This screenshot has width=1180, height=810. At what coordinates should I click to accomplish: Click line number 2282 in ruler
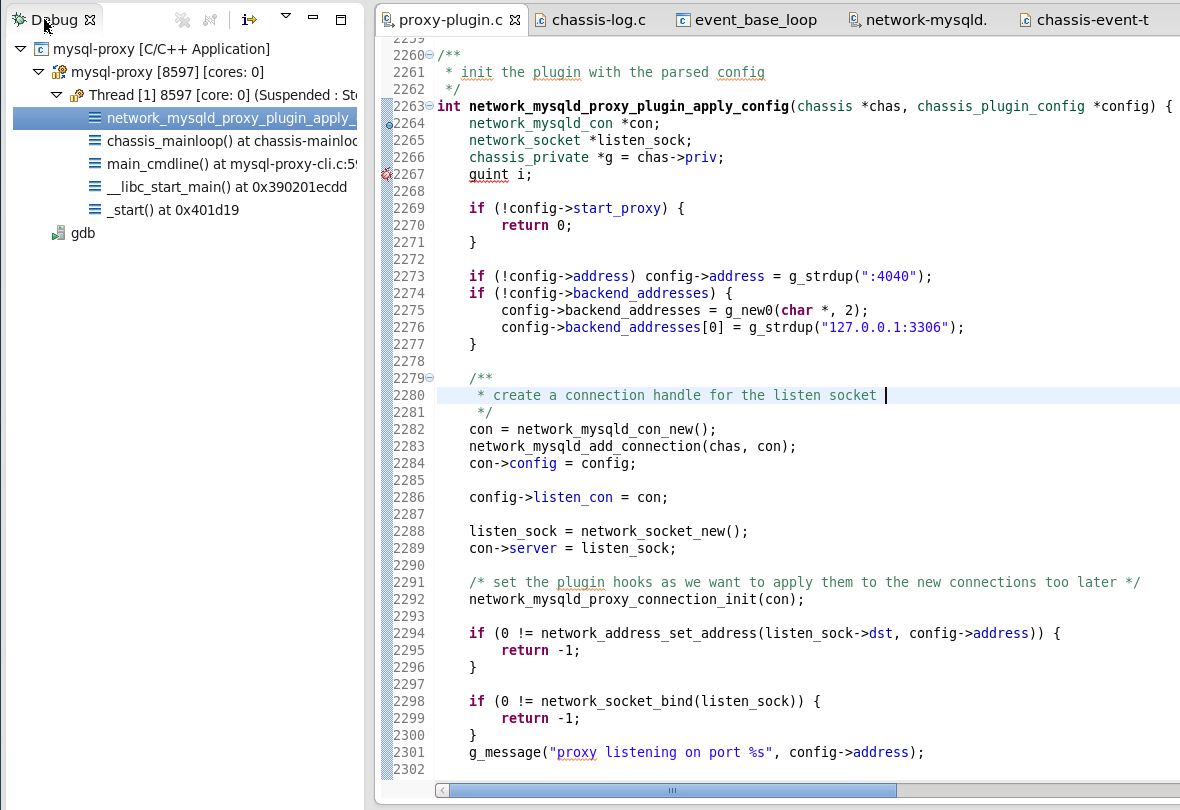click(409, 429)
